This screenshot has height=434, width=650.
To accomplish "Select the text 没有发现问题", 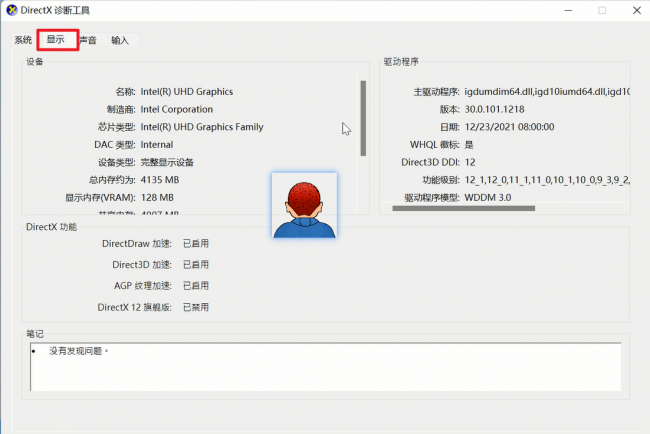I will point(75,351).
